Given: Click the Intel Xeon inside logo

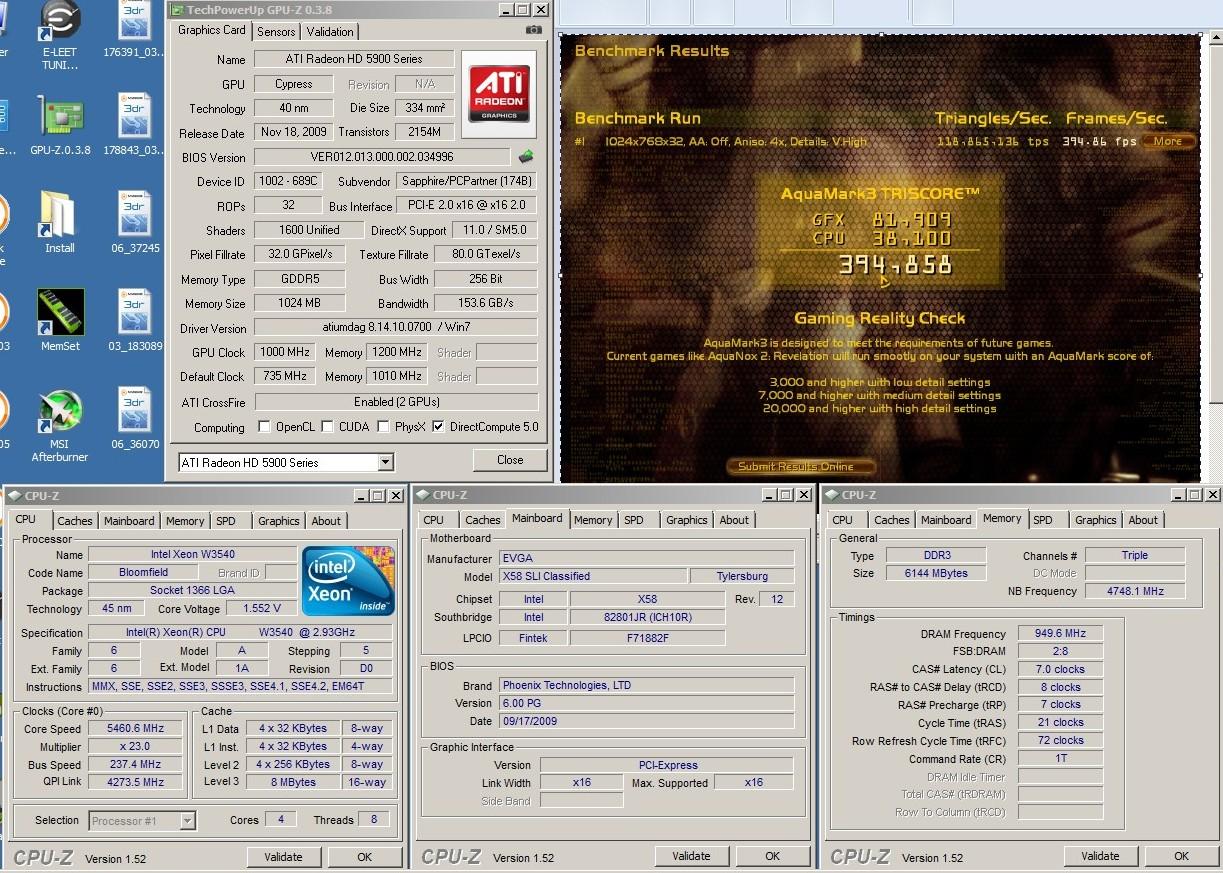Looking at the screenshot, I should coord(348,581).
